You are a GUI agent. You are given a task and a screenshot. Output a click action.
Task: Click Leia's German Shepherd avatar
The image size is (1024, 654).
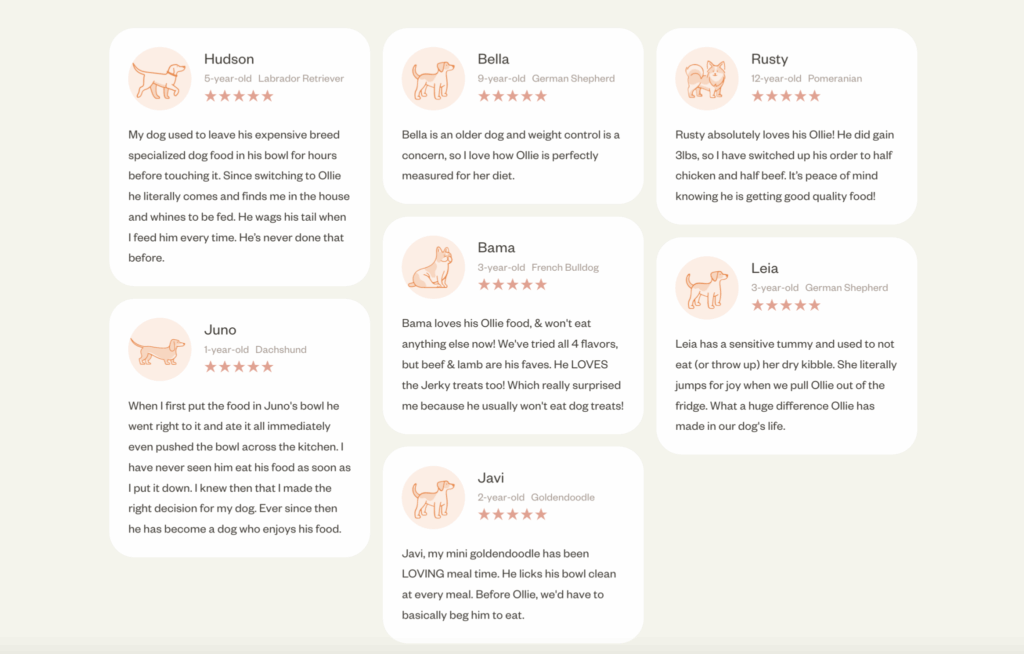[707, 287]
